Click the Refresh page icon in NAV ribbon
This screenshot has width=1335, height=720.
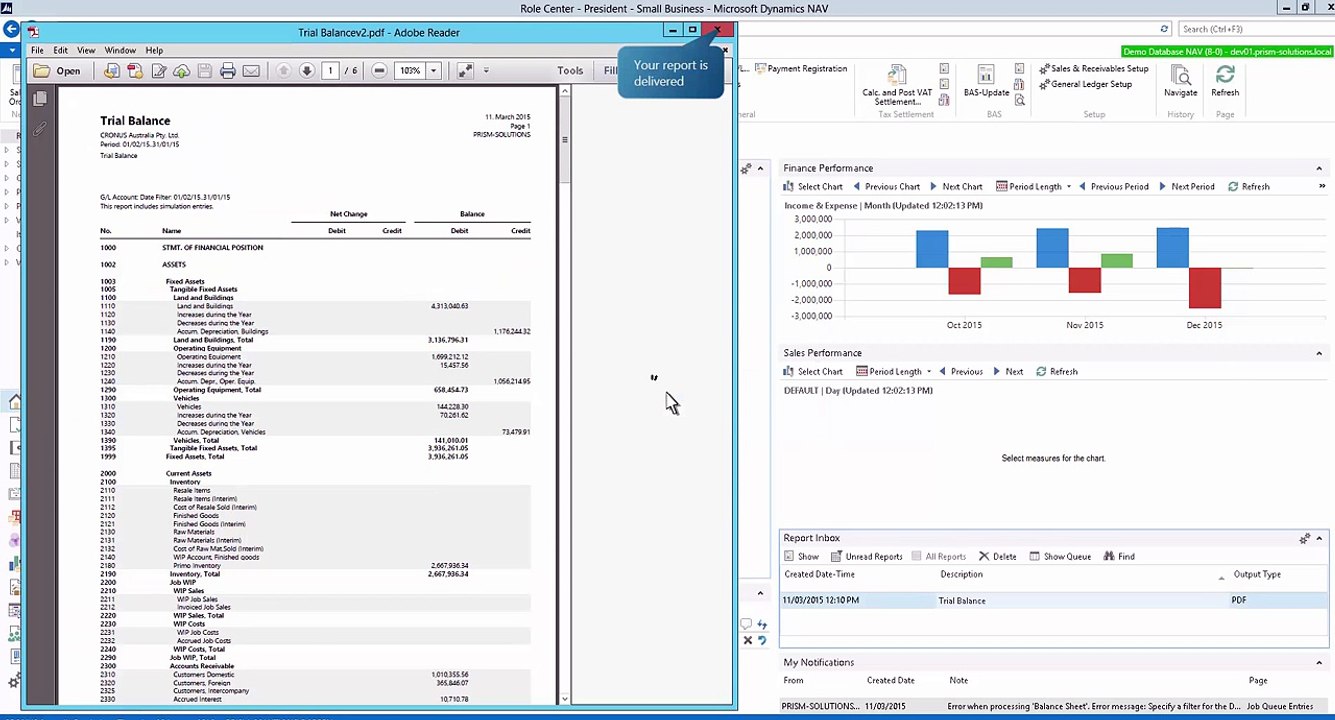click(x=1225, y=80)
